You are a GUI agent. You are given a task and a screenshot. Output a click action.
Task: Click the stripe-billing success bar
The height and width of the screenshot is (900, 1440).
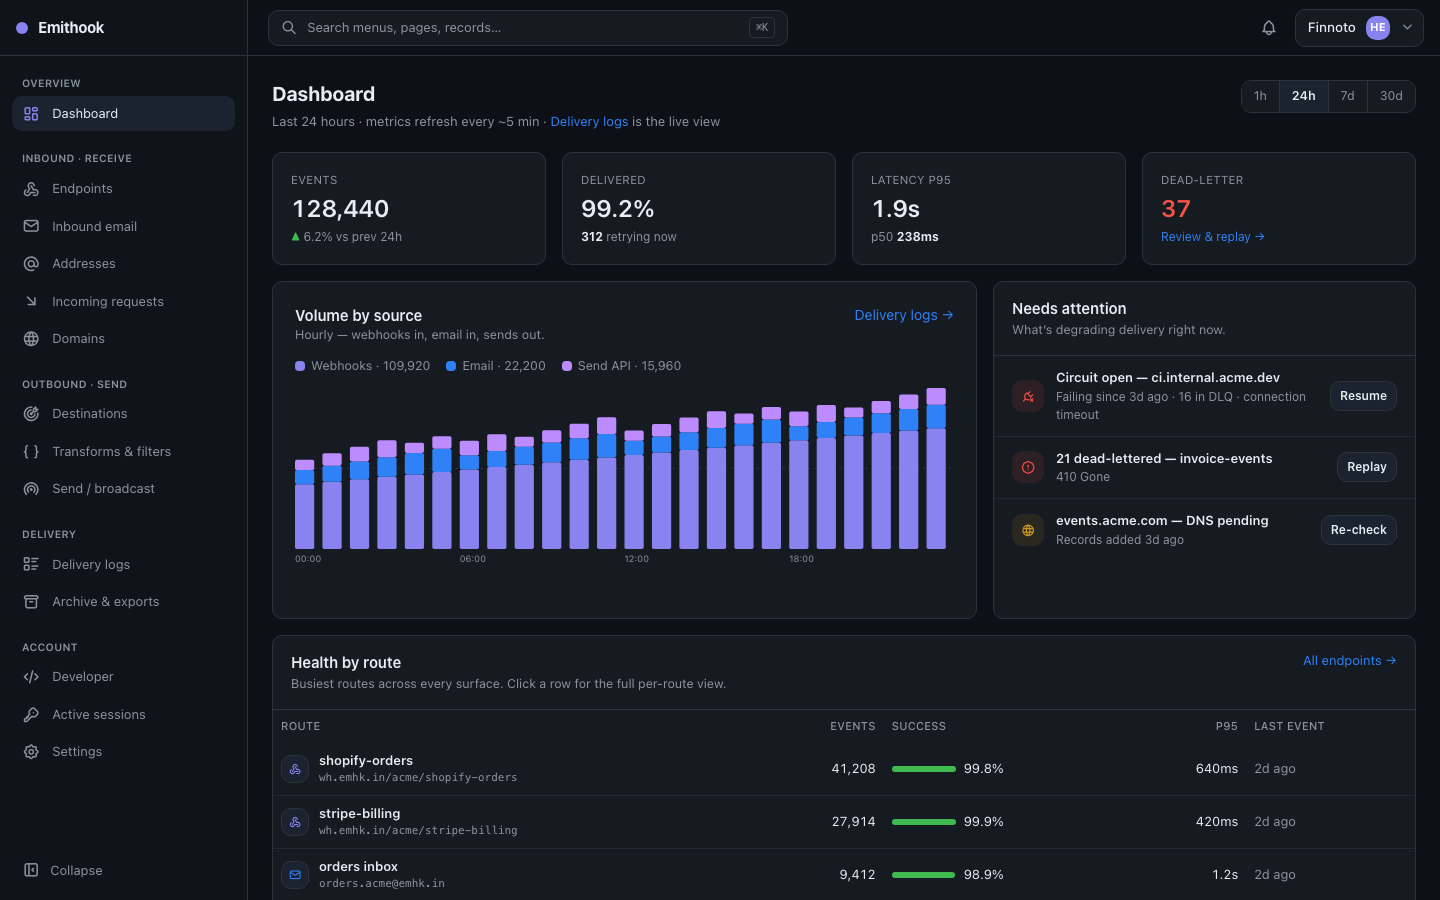(923, 822)
